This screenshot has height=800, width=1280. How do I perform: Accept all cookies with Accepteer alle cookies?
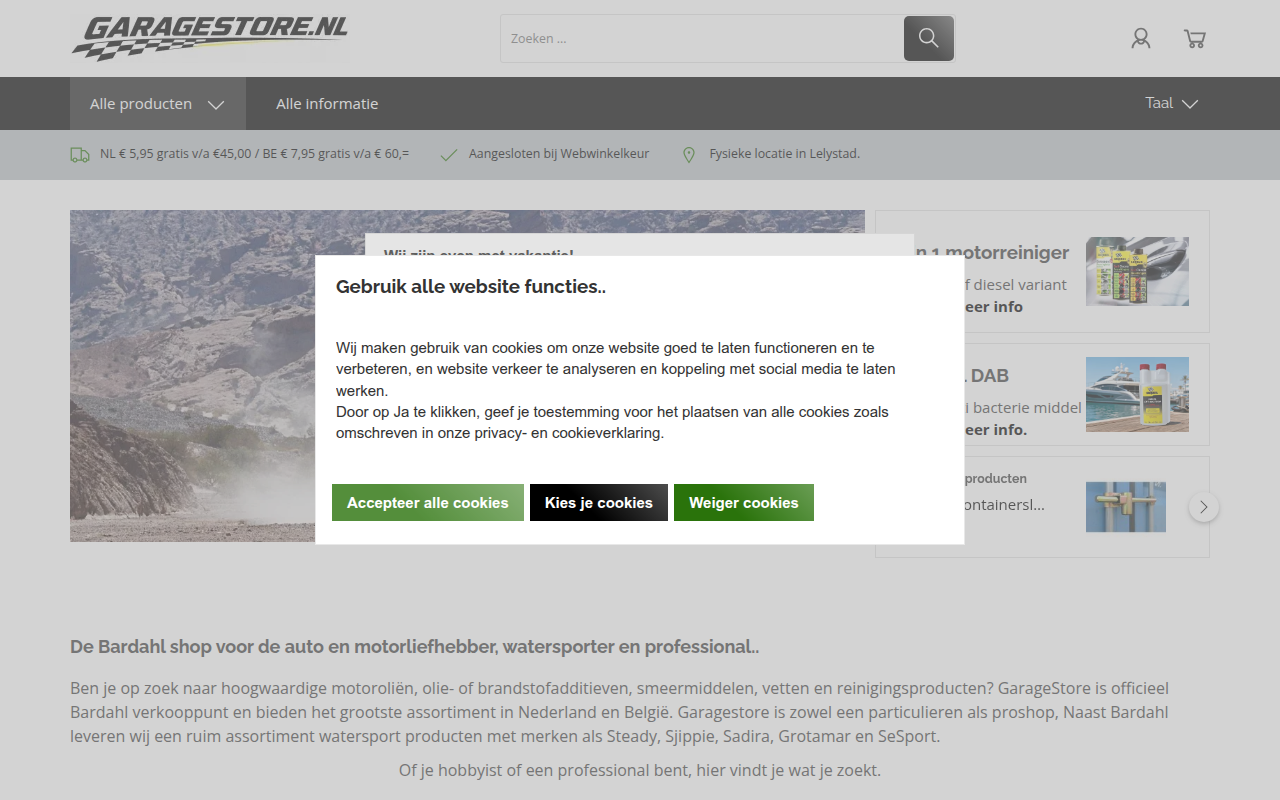coord(428,502)
